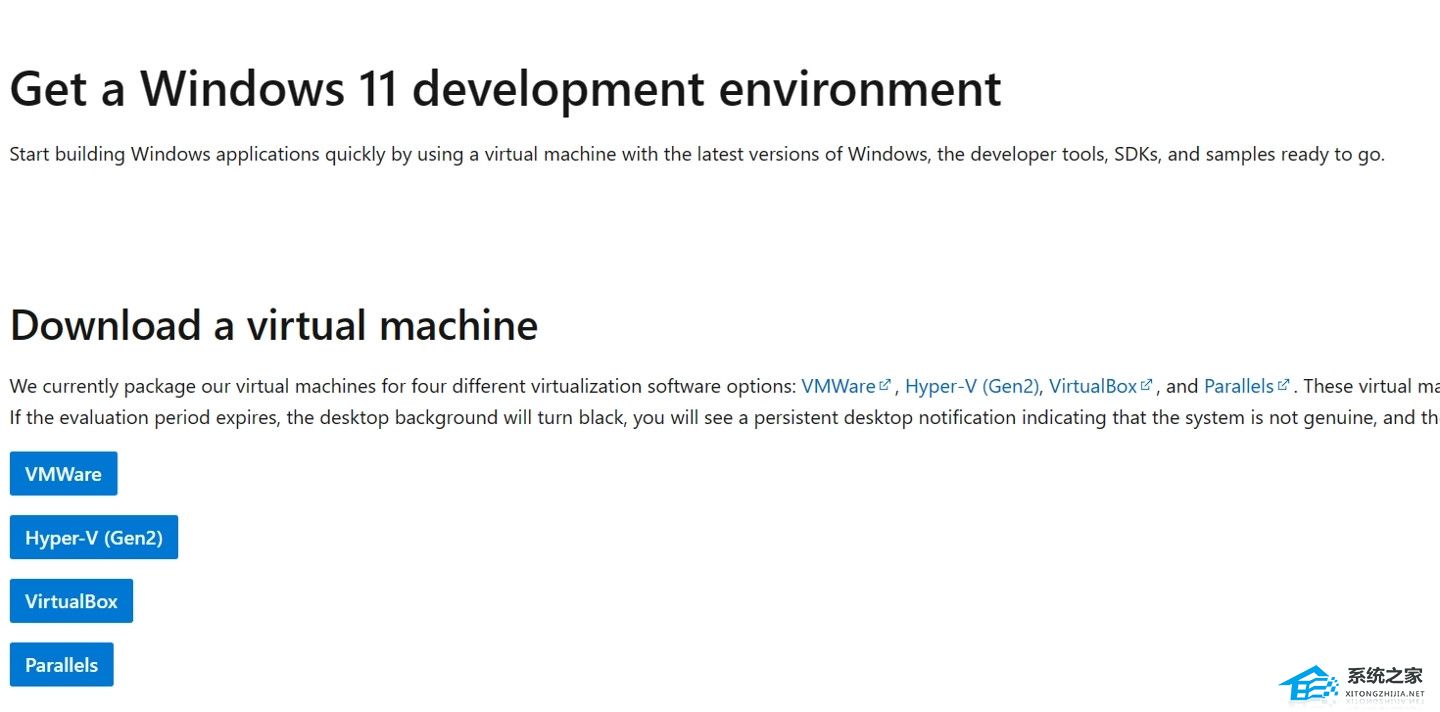Click the 'Start building Windows applications' intro sentence
This screenshot has width=1440, height=712.
[x=696, y=154]
